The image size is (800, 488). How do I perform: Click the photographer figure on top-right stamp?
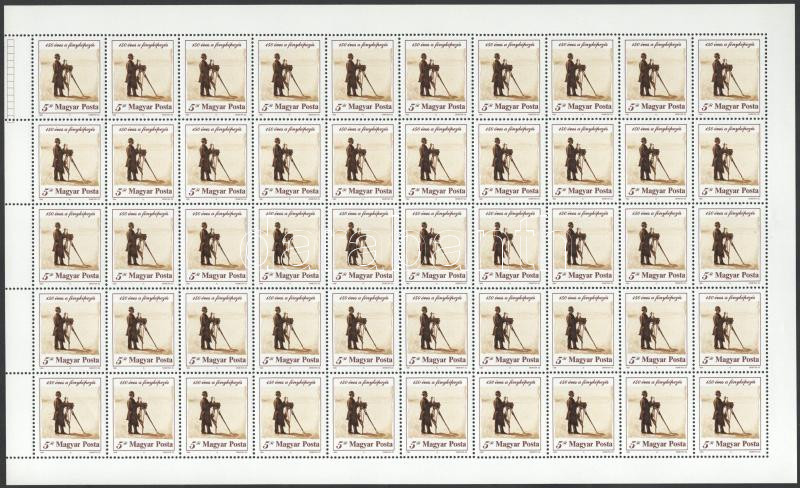pos(718,73)
